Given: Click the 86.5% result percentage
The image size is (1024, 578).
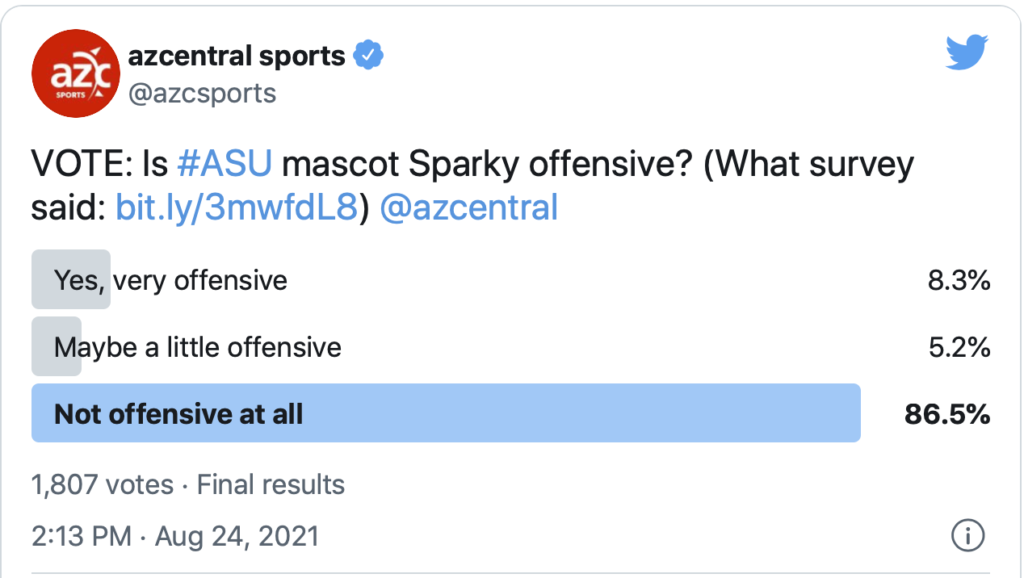Looking at the screenshot, I should pyautogui.click(x=947, y=414).
